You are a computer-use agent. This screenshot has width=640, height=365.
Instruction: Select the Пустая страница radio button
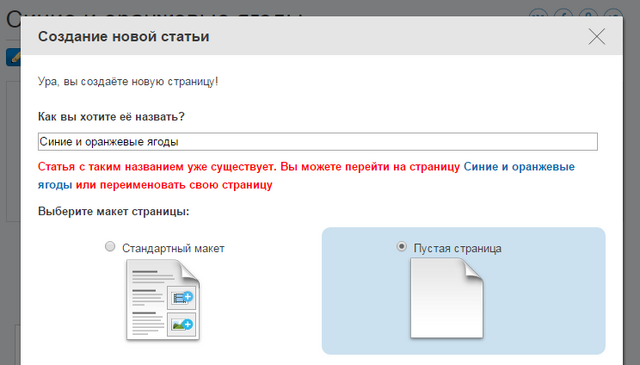tap(402, 247)
